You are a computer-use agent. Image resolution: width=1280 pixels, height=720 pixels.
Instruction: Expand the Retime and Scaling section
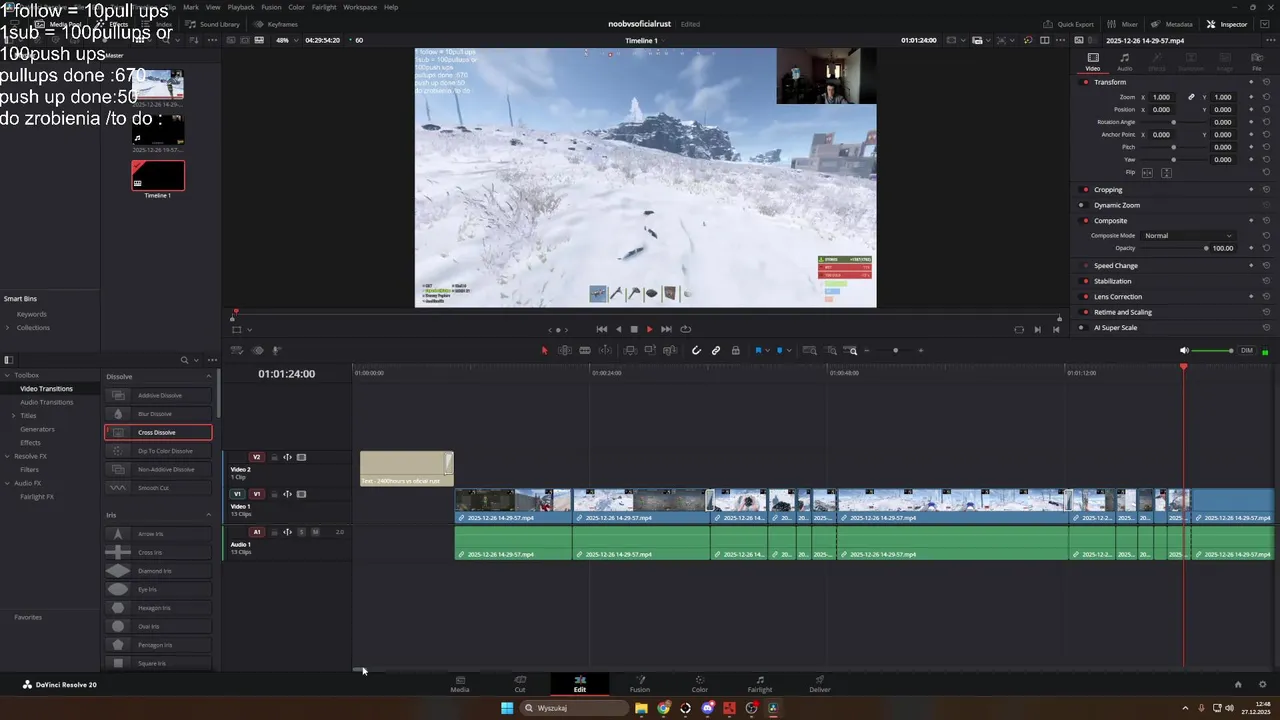[1123, 312]
